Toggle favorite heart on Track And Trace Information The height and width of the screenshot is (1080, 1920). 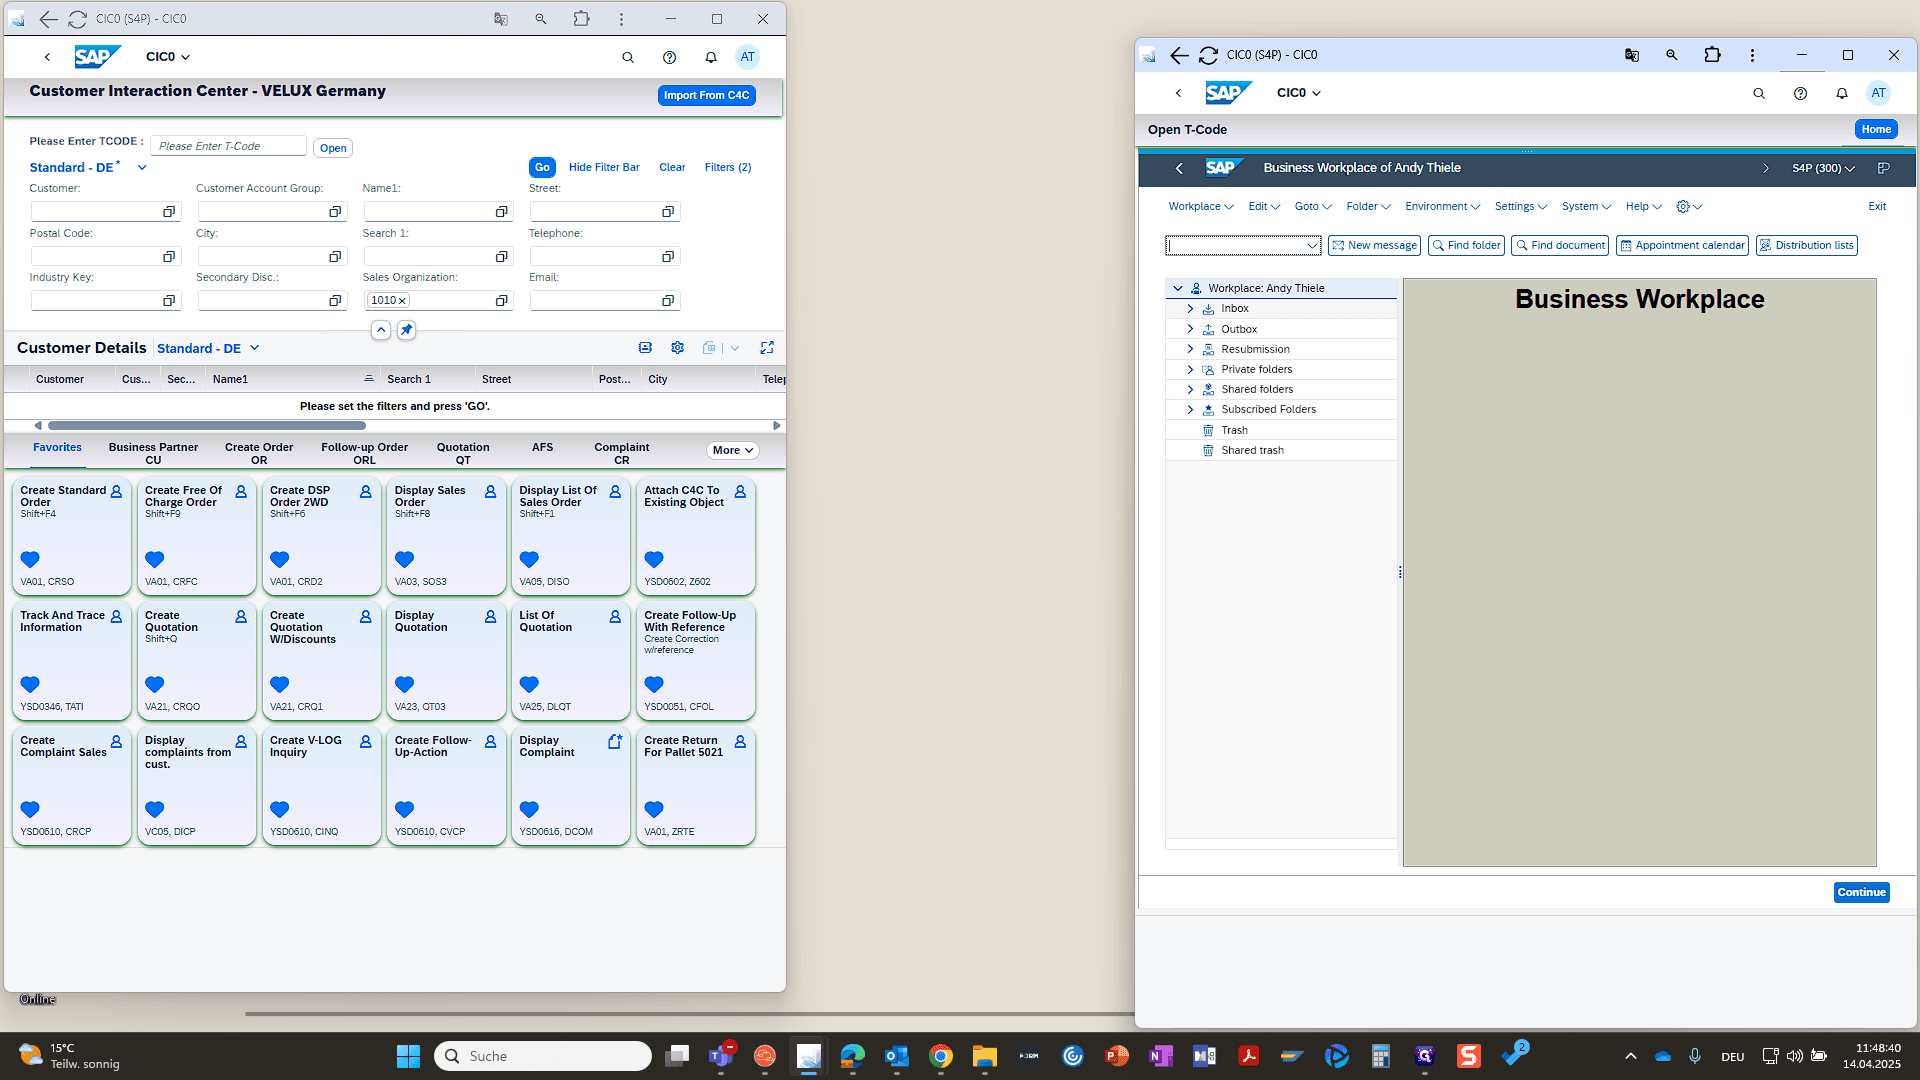(30, 685)
